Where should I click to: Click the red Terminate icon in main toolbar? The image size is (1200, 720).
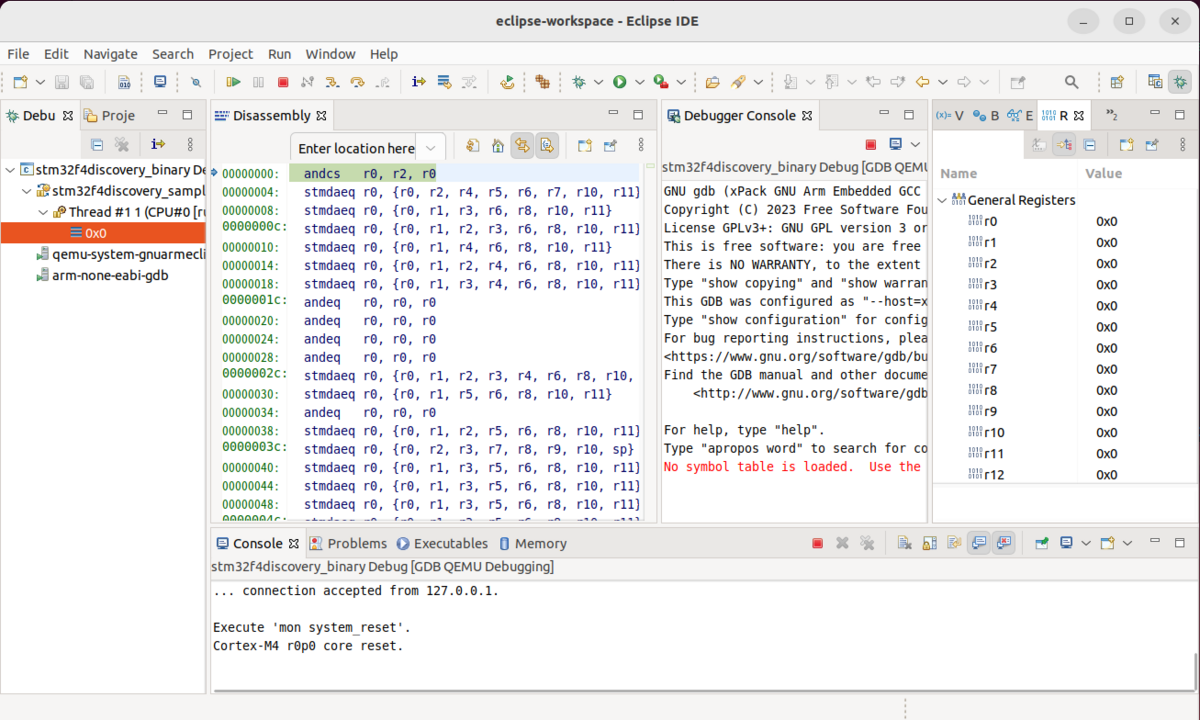pos(283,82)
